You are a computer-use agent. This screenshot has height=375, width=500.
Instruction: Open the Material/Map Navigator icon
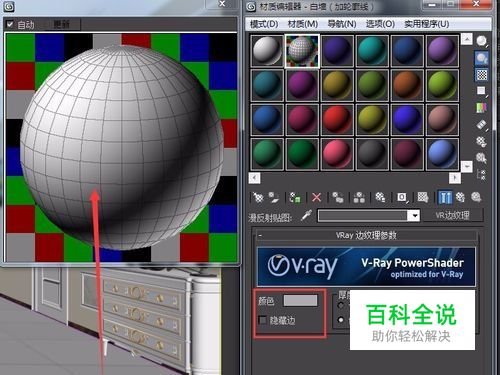481,174
